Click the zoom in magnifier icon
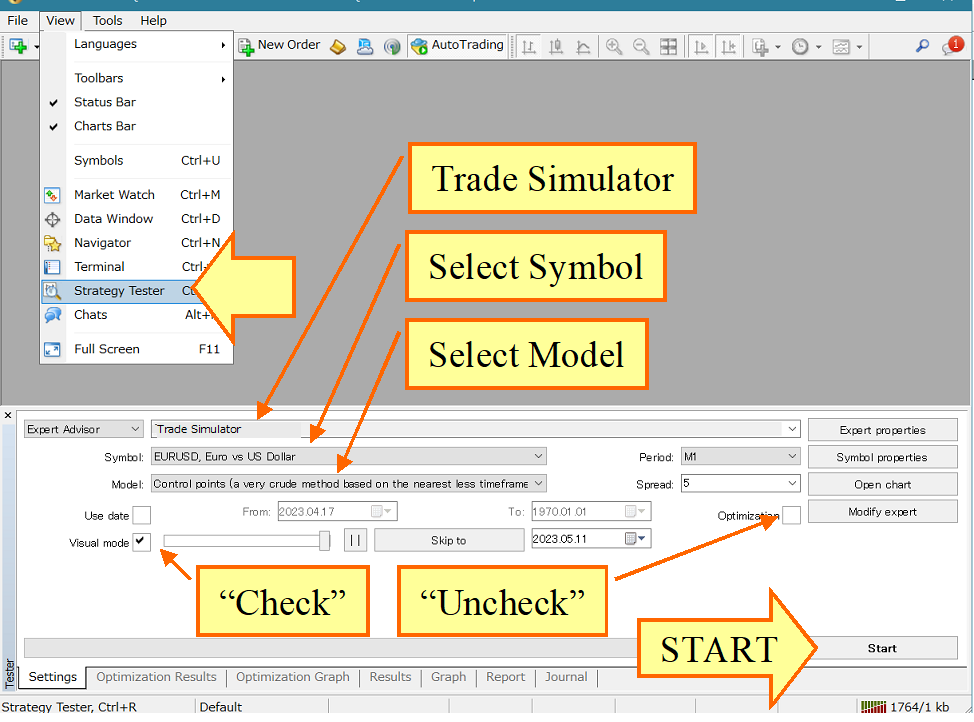The height and width of the screenshot is (722, 974). coord(613,46)
